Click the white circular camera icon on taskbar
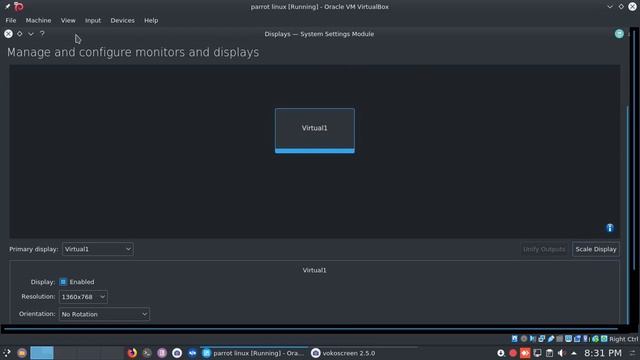Image resolution: width=640 pixels, height=360 pixels. click(177, 353)
